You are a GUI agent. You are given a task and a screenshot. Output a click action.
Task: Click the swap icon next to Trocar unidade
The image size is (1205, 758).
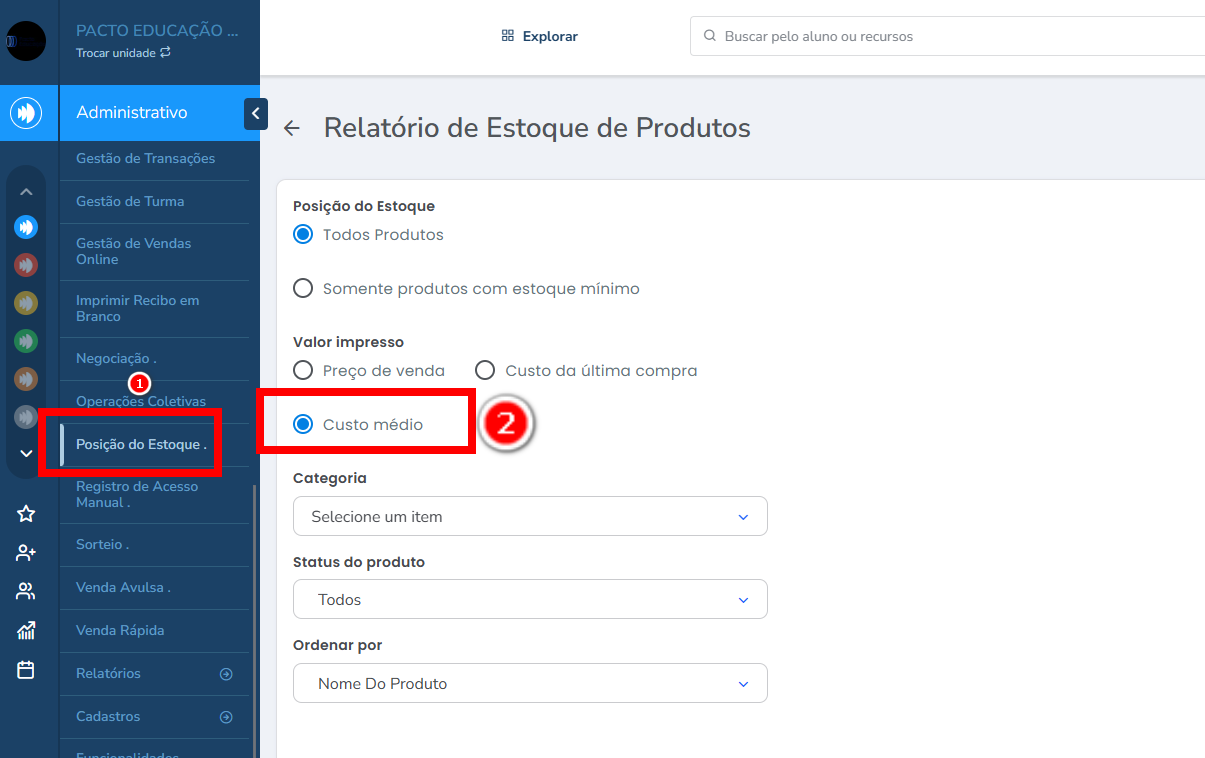pyautogui.click(x=165, y=53)
